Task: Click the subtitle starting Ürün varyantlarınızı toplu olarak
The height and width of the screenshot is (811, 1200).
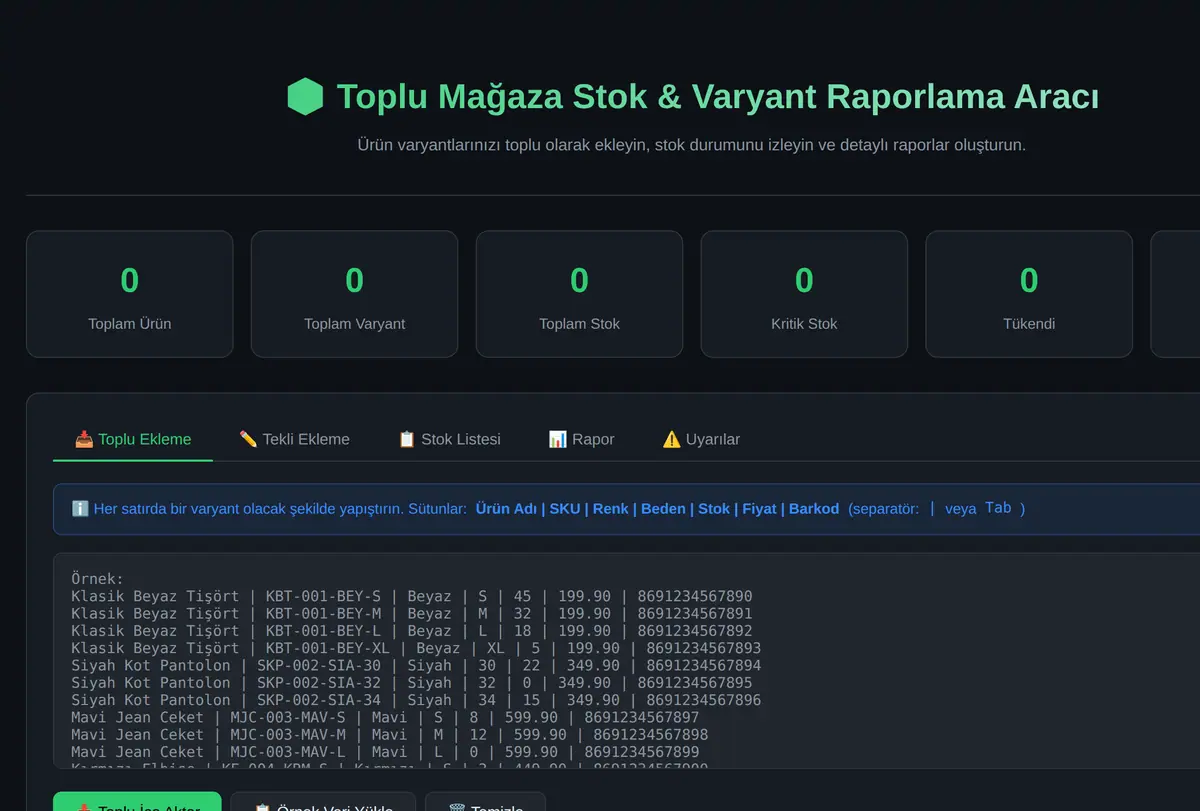Action: (691, 145)
